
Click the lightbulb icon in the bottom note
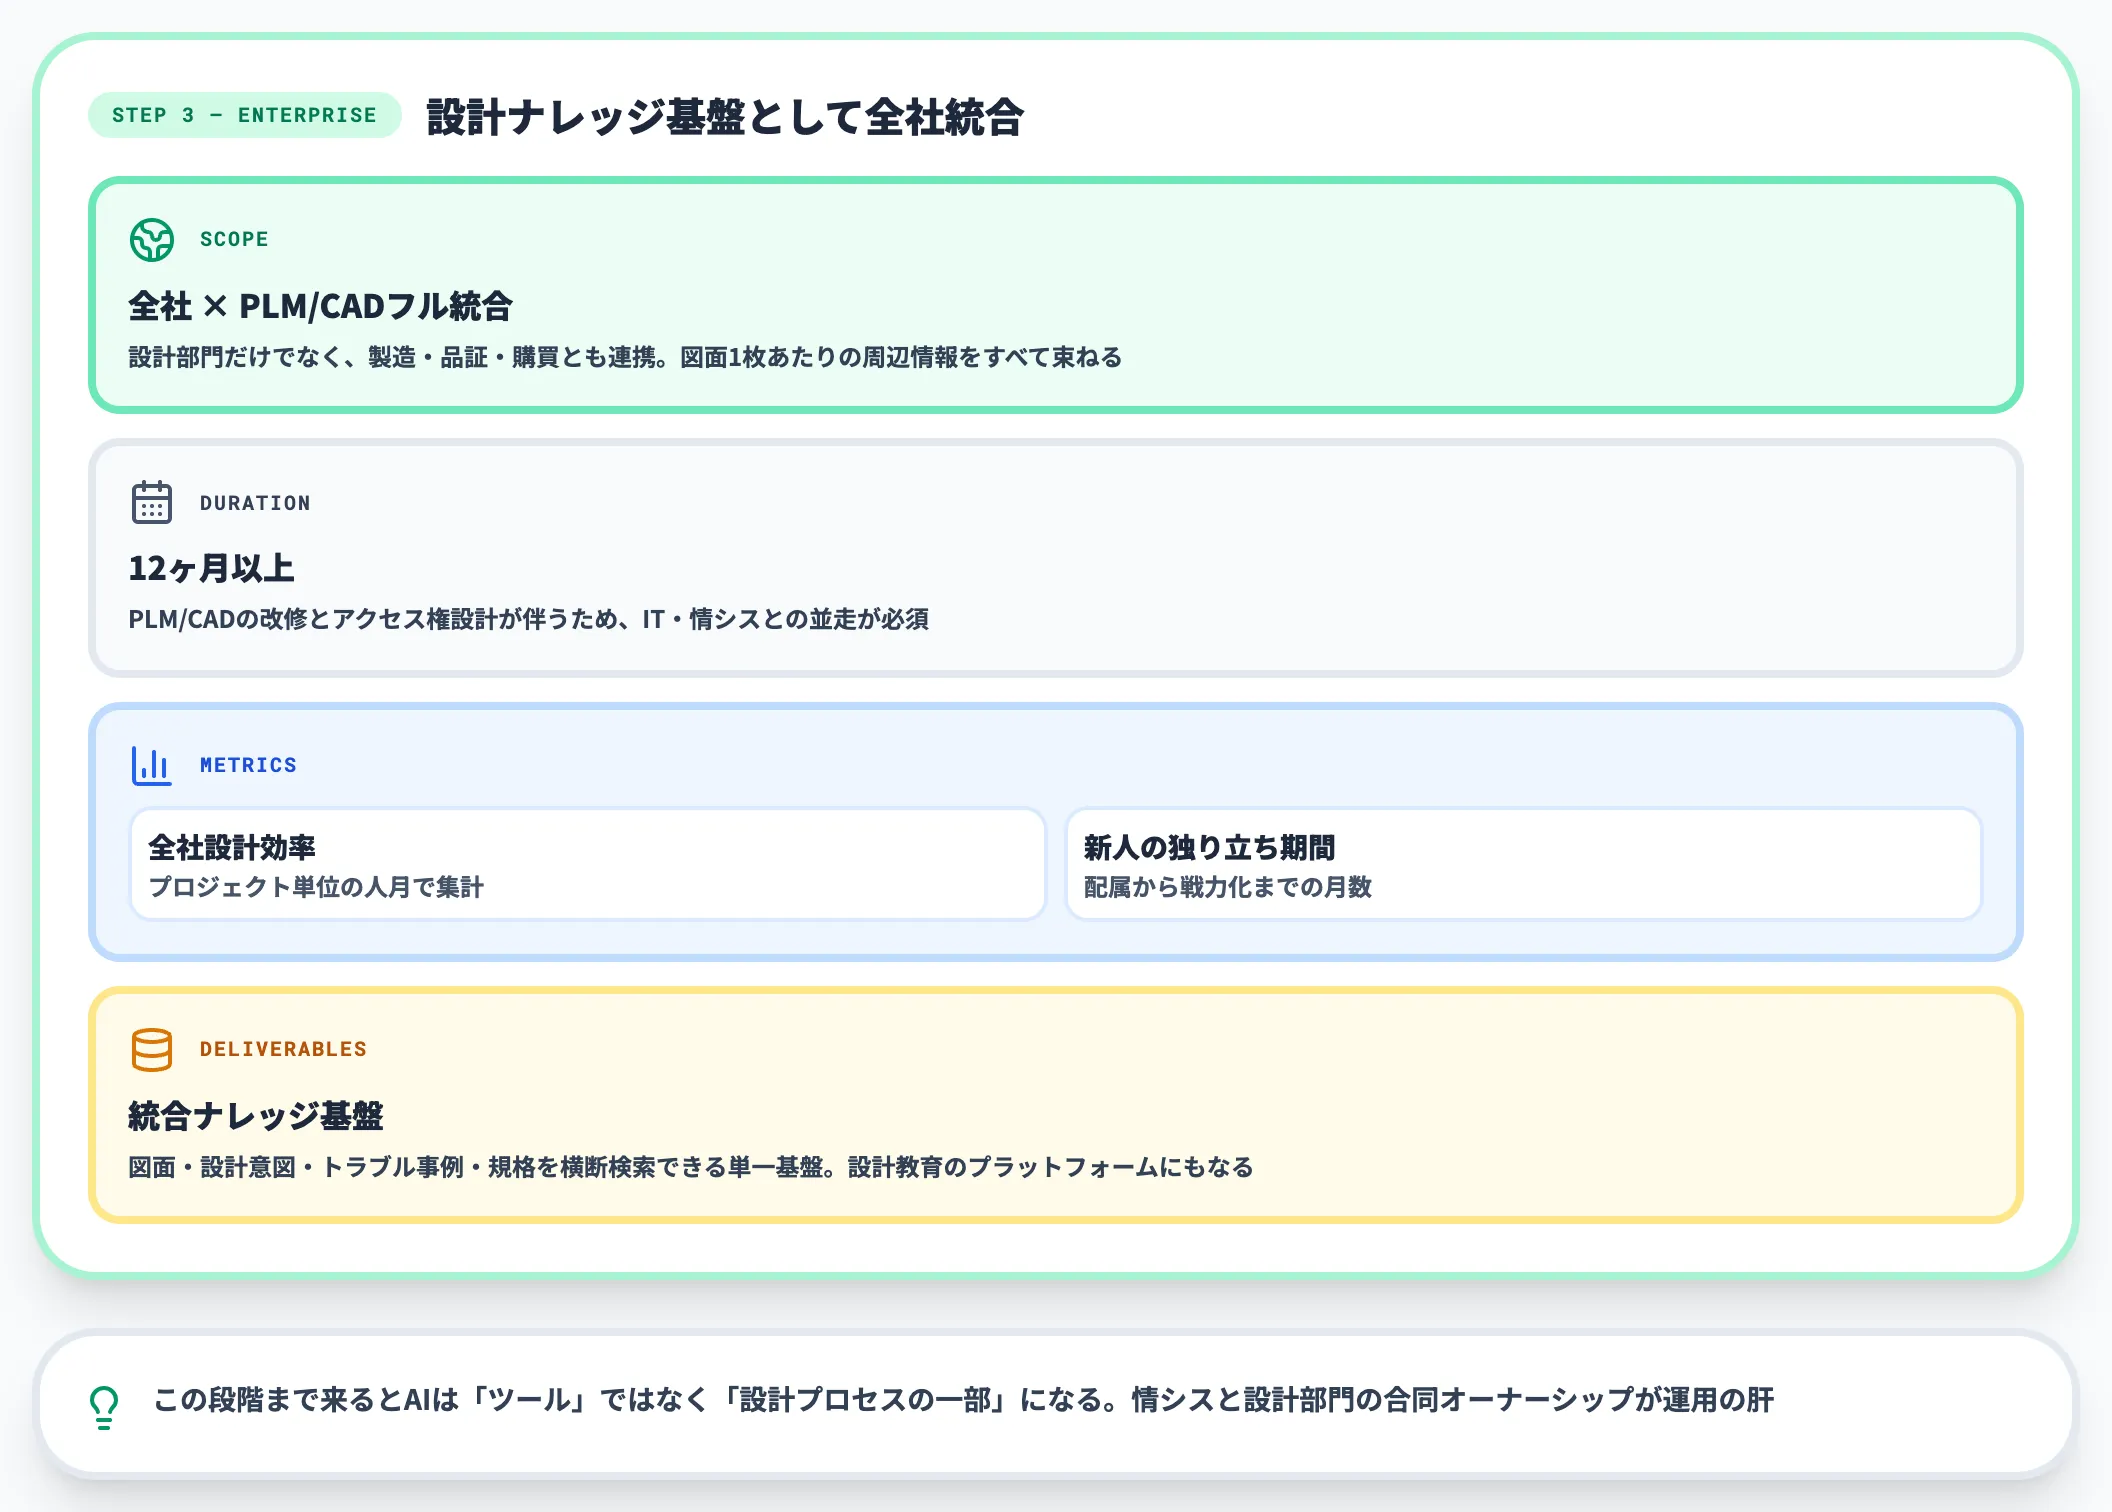coord(104,1407)
